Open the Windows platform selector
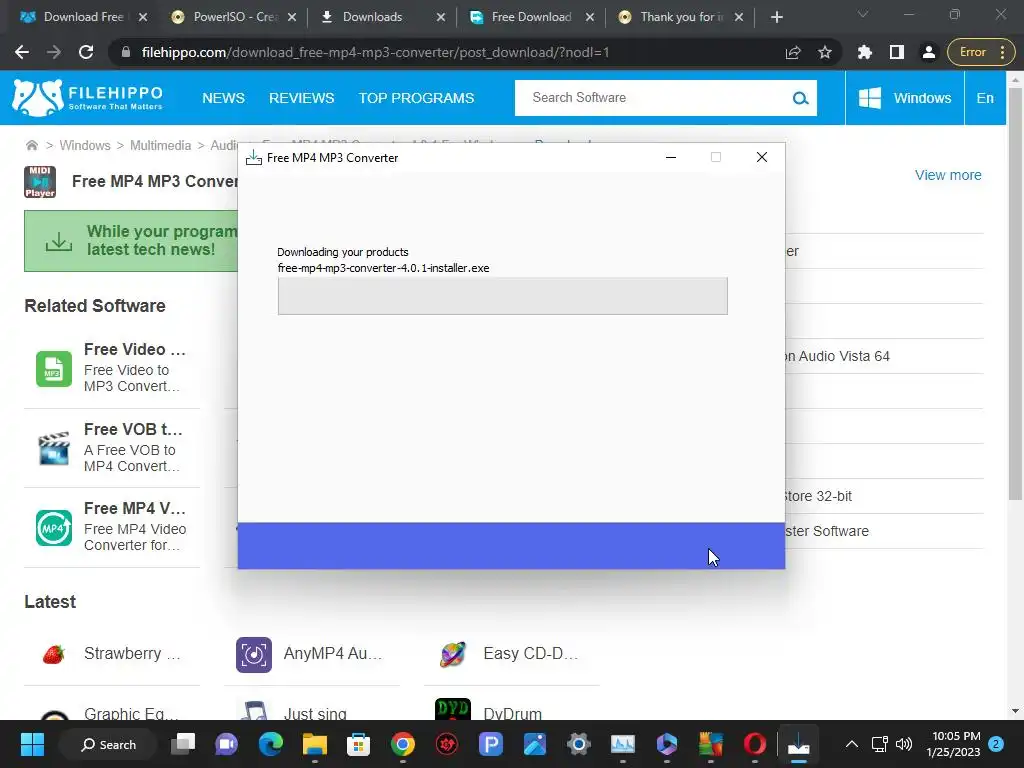1024x768 pixels. [x=904, y=98]
